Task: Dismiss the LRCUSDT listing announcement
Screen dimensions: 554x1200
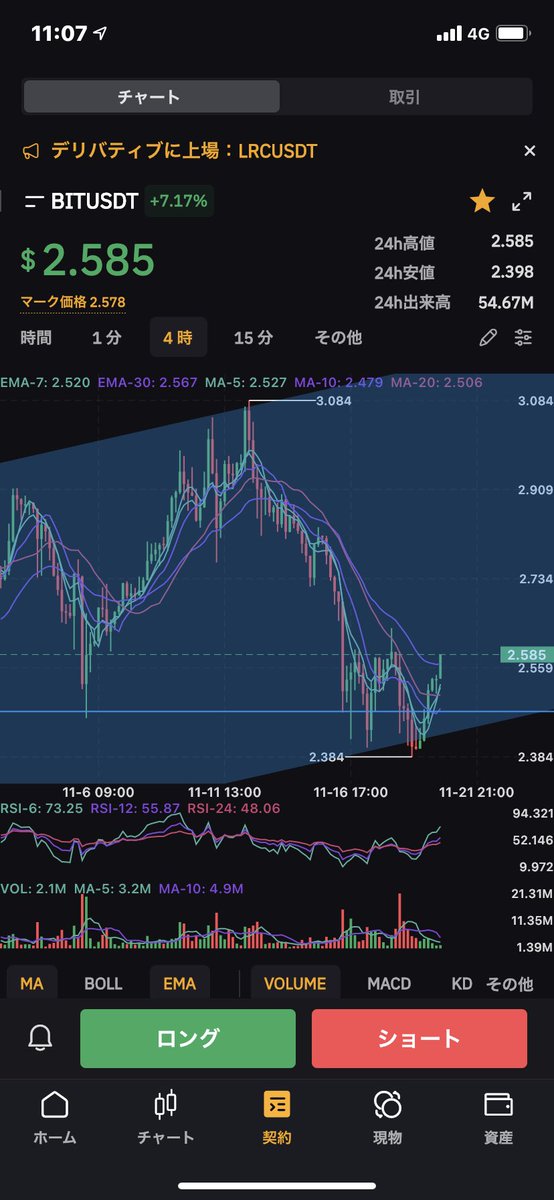Action: 530,151
